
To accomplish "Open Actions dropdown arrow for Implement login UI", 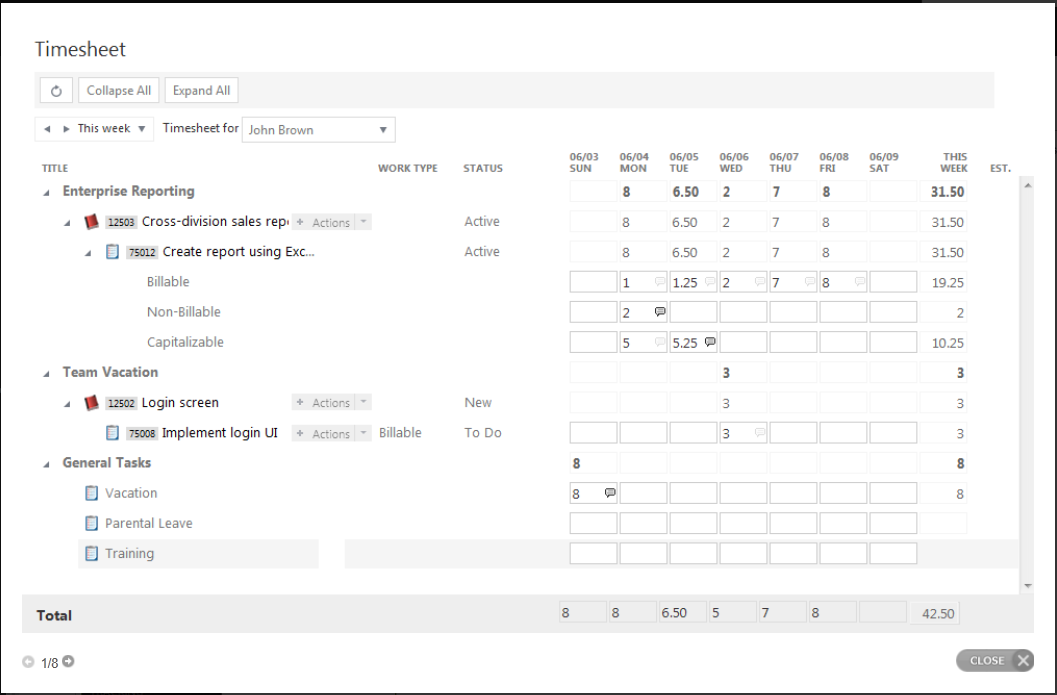I will click(364, 434).
